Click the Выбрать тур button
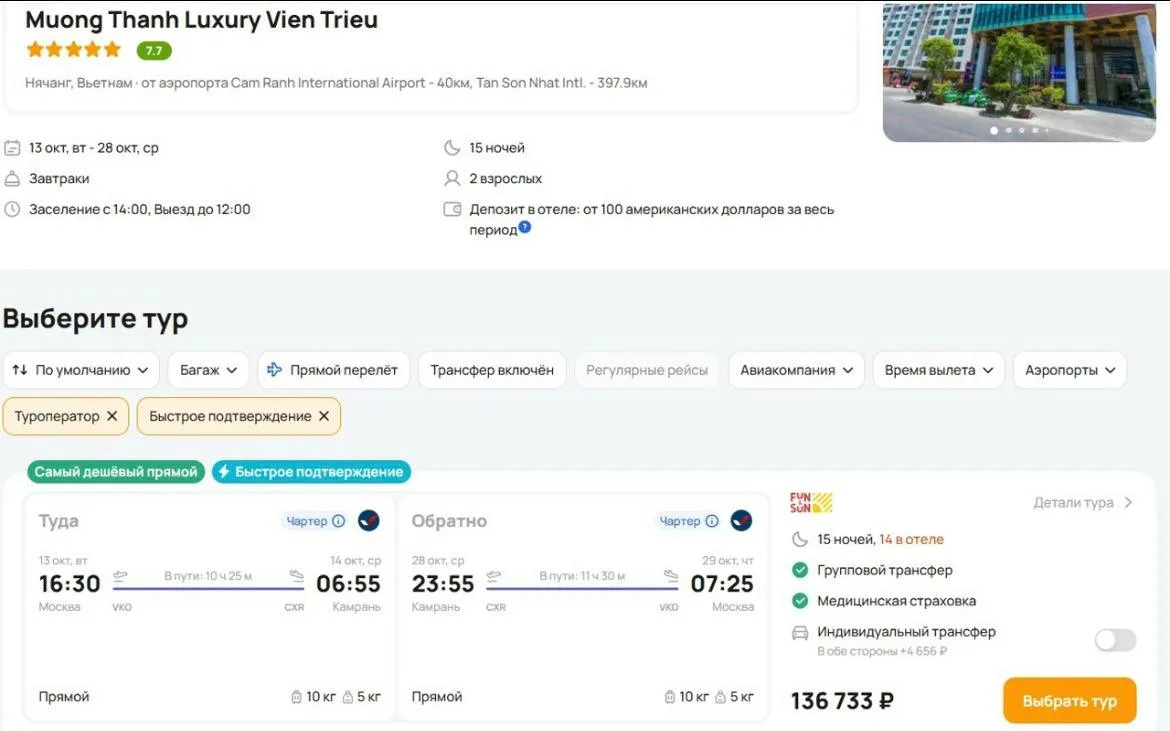Image resolution: width=1170 pixels, height=731 pixels. tap(1069, 701)
